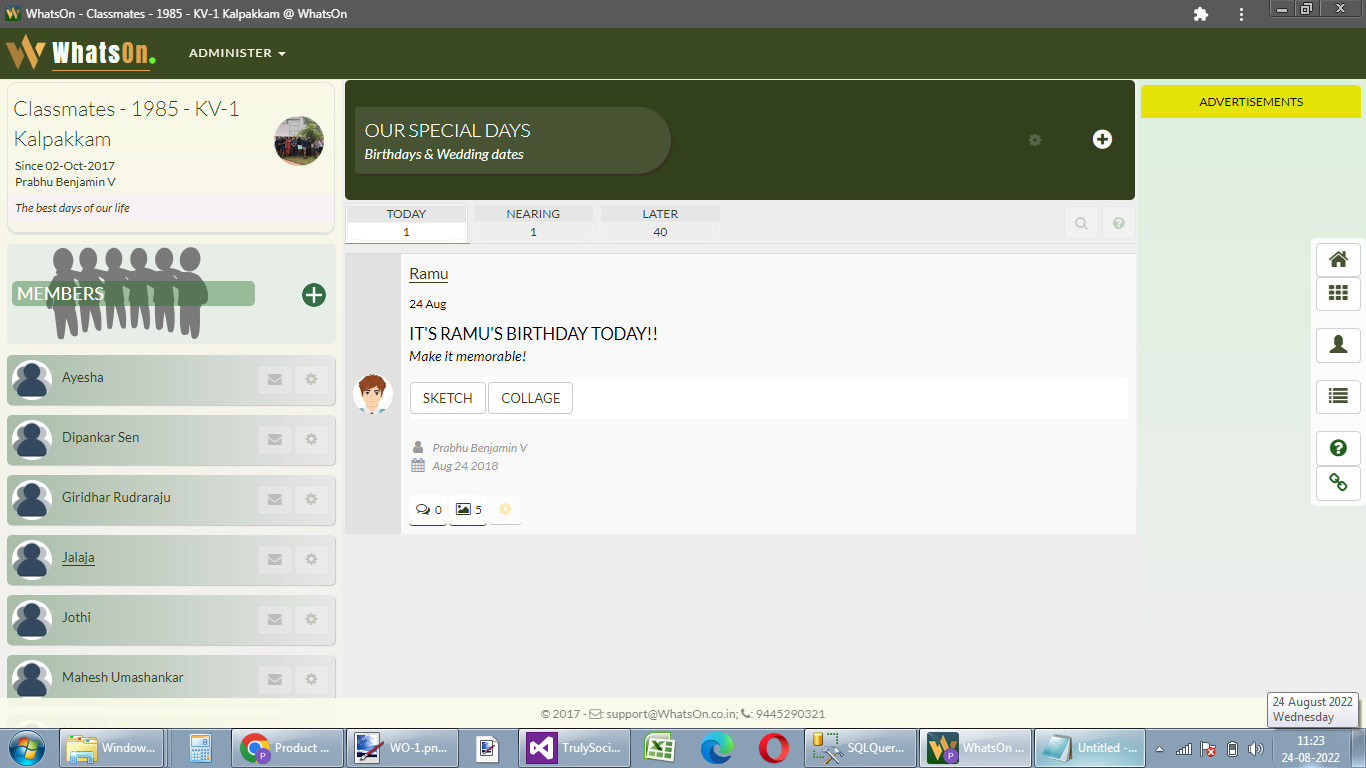This screenshot has height=768, width=1366.
Task: Switch to the TODAY tab
Action: (x=406, y=223)
